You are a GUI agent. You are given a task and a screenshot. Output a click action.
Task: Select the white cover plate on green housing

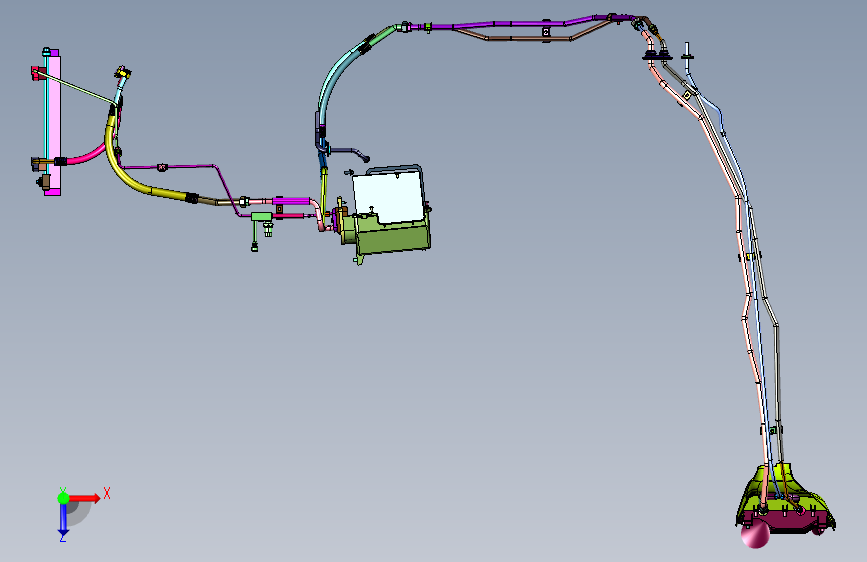[x=389, y=197]
